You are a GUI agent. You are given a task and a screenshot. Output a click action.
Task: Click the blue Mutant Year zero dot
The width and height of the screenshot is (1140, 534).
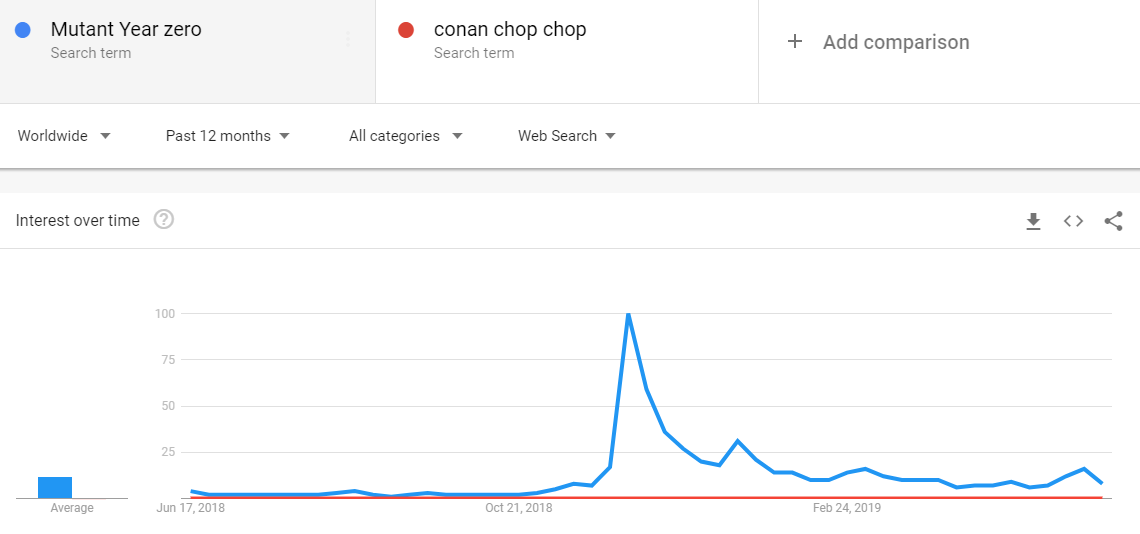tap(23, 30)
